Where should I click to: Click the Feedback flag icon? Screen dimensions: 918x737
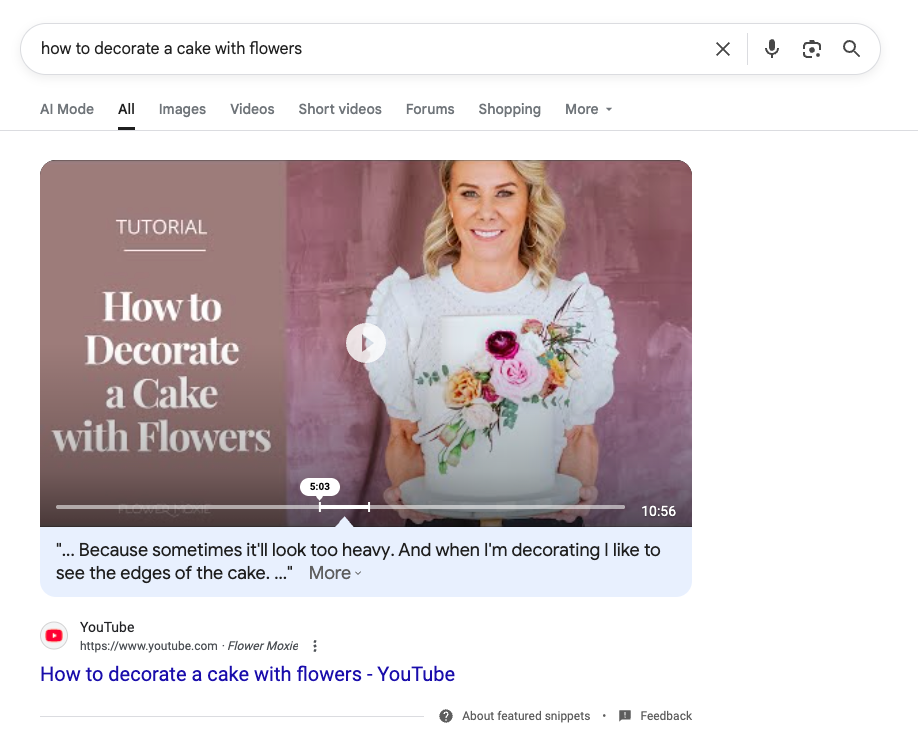click(625, 716)
